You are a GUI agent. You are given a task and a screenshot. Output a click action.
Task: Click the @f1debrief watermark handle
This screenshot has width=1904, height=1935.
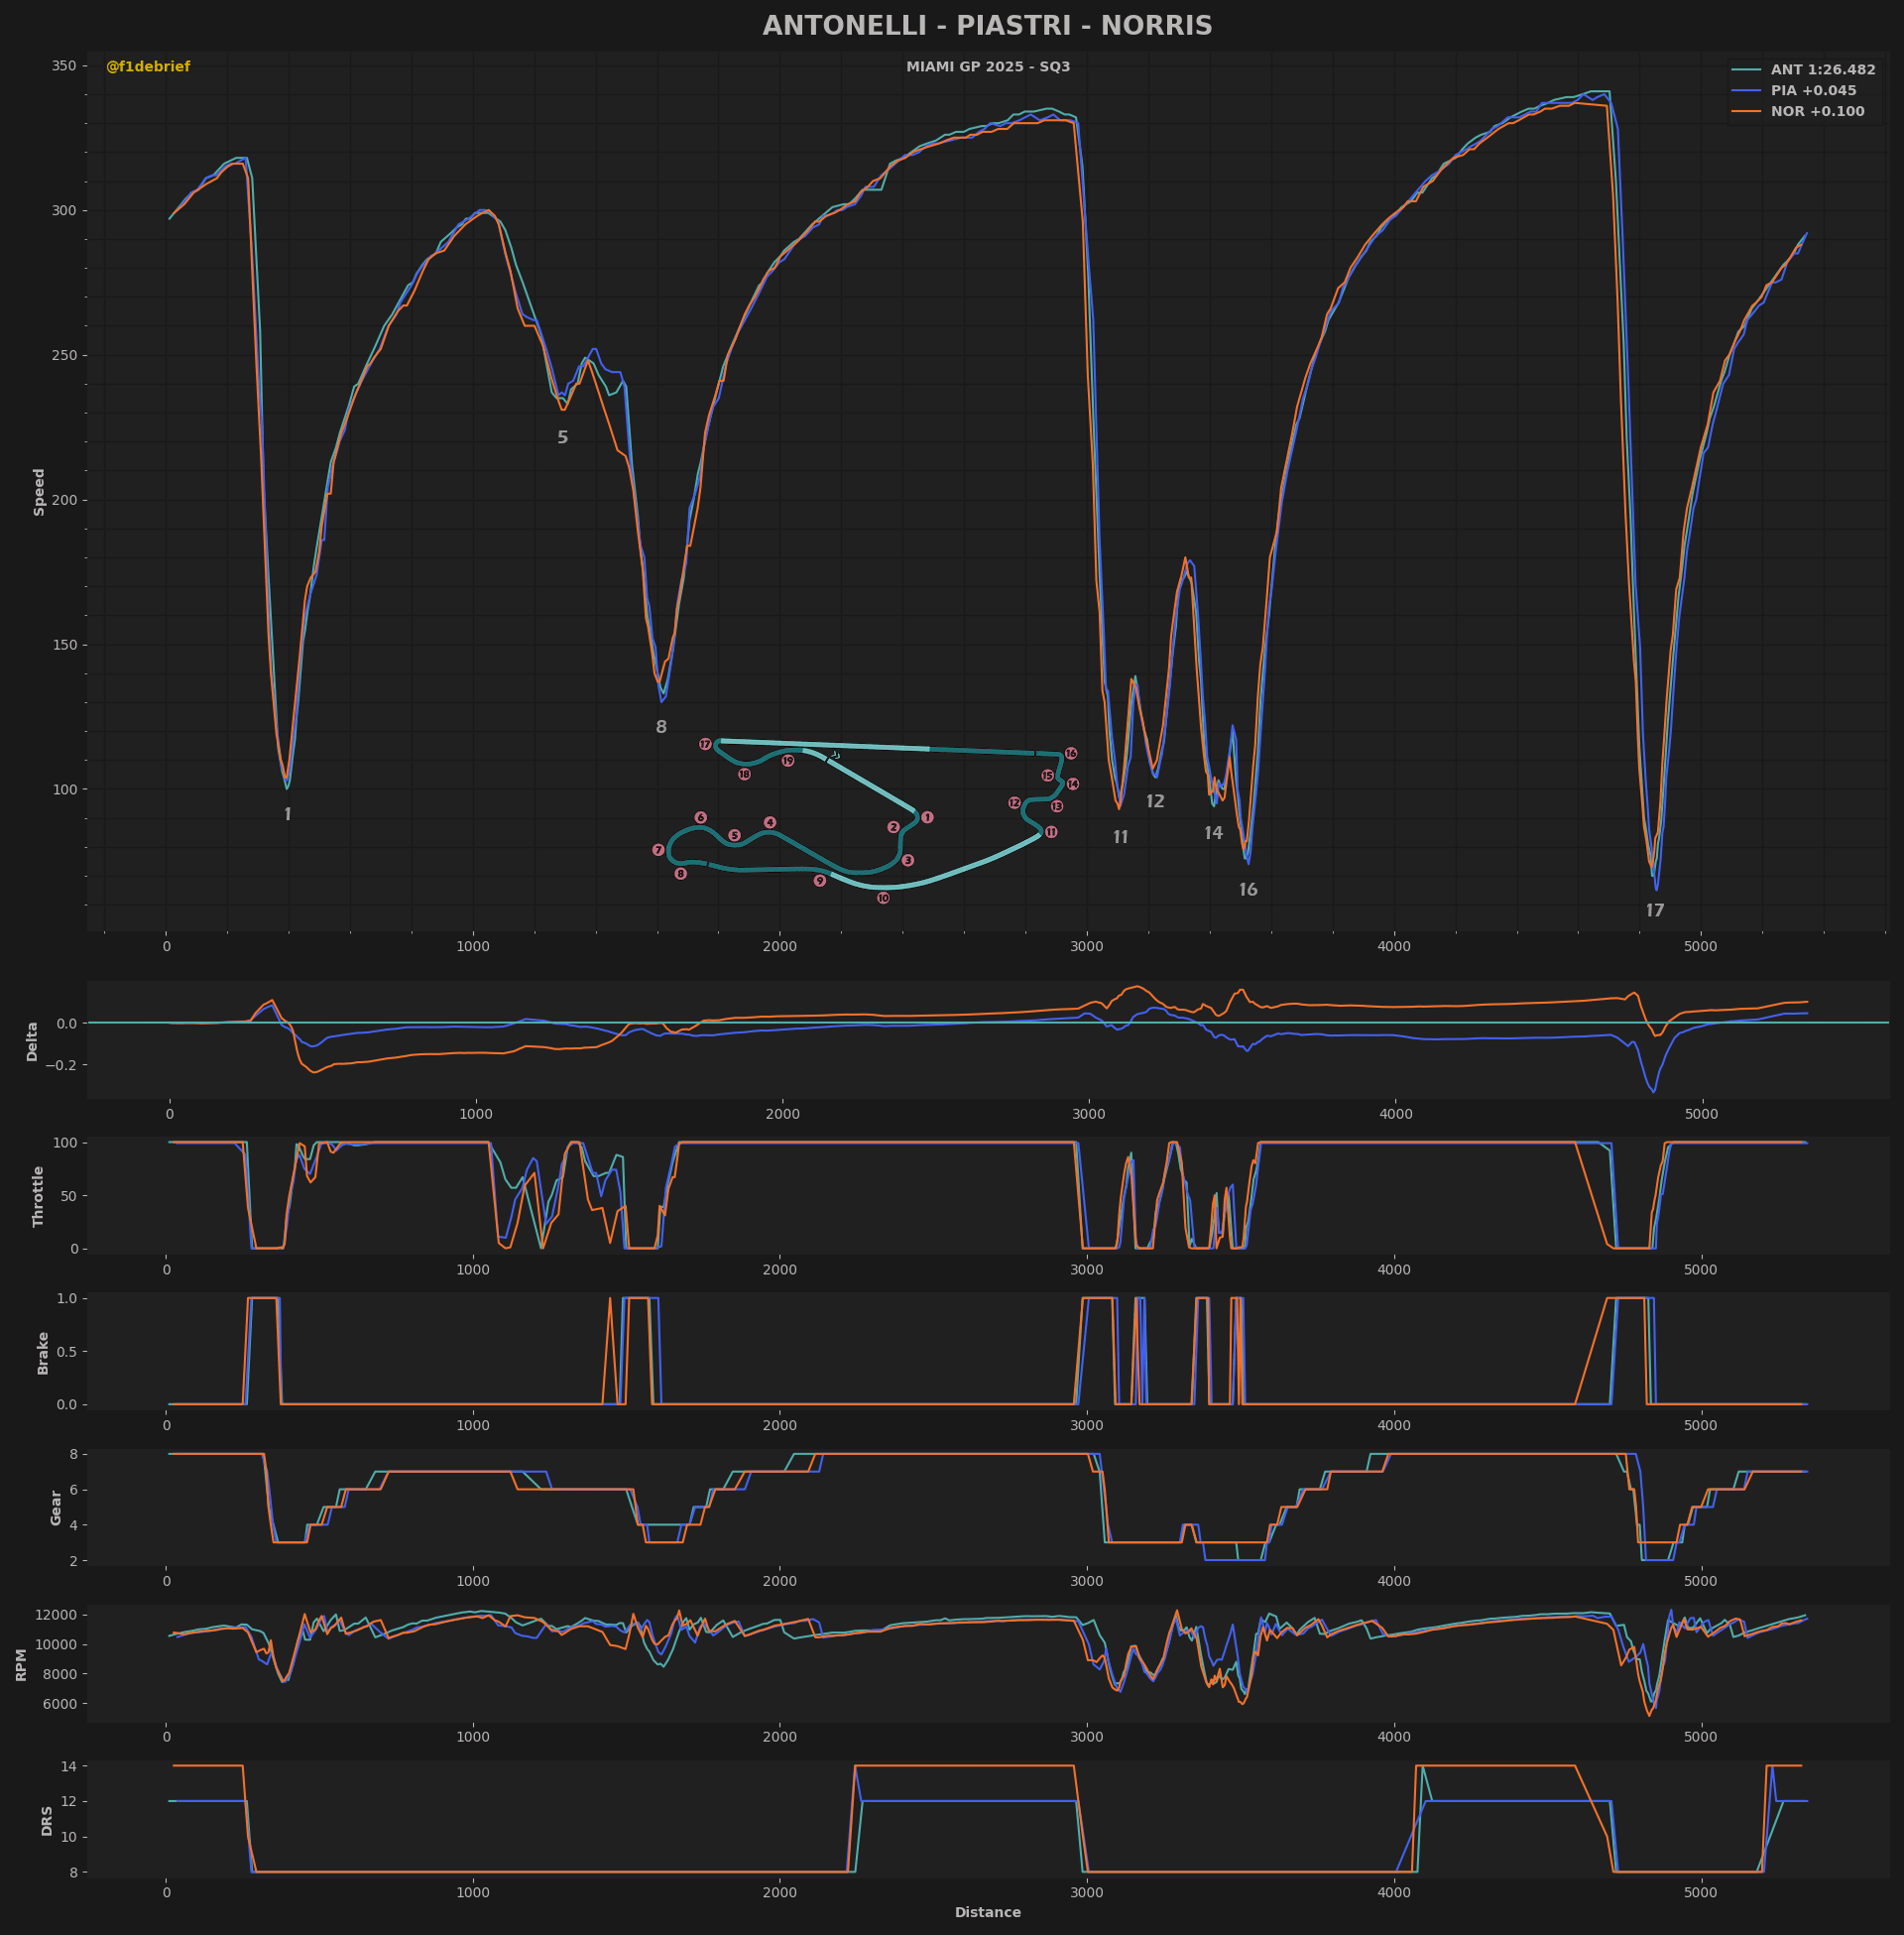[148, 67]
